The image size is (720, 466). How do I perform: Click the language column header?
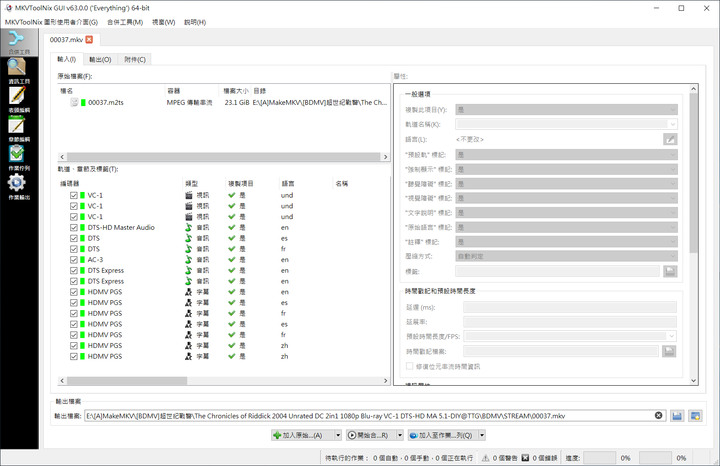tap(305, 183)
